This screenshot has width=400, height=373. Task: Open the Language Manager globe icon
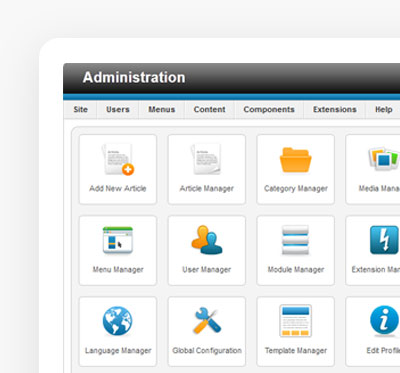(118, 321)
